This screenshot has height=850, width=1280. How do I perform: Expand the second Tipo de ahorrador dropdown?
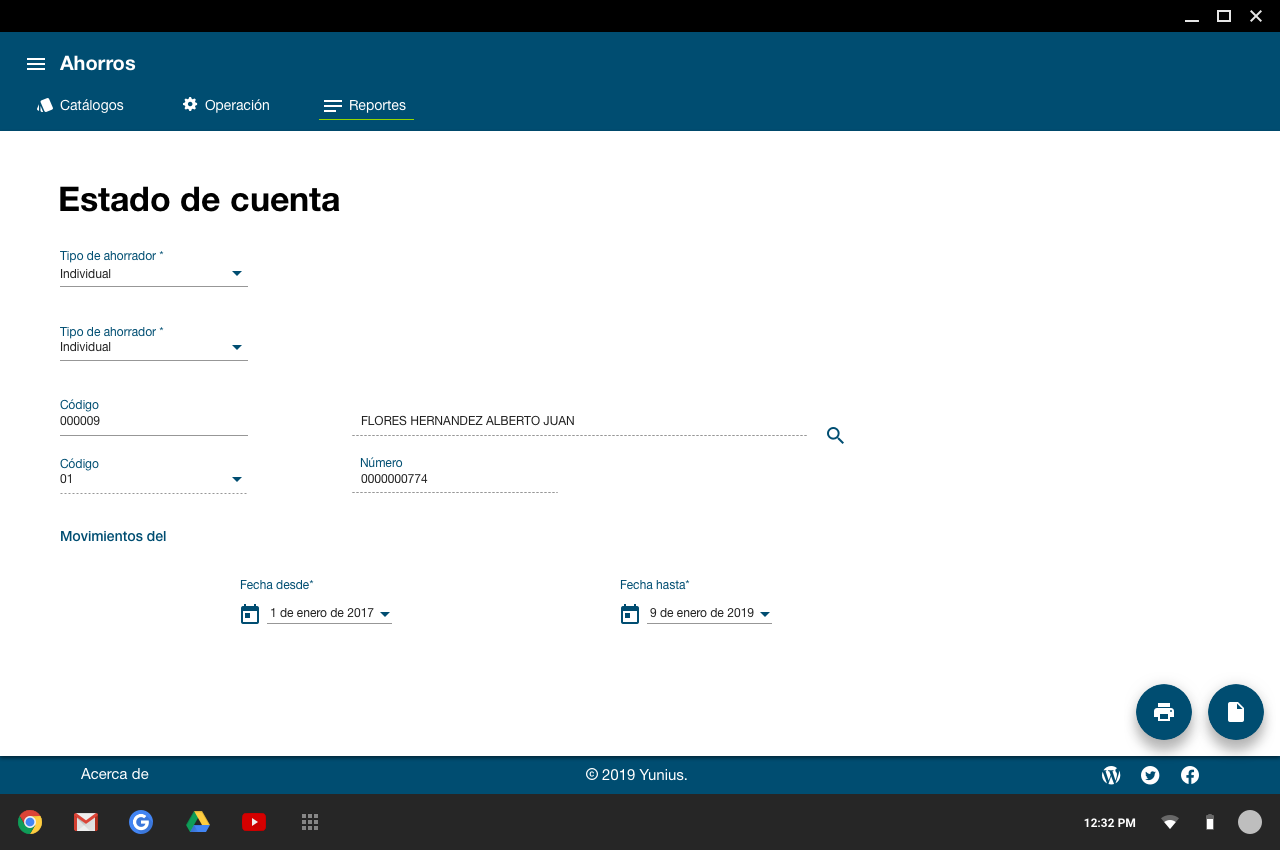coord(237,347)
